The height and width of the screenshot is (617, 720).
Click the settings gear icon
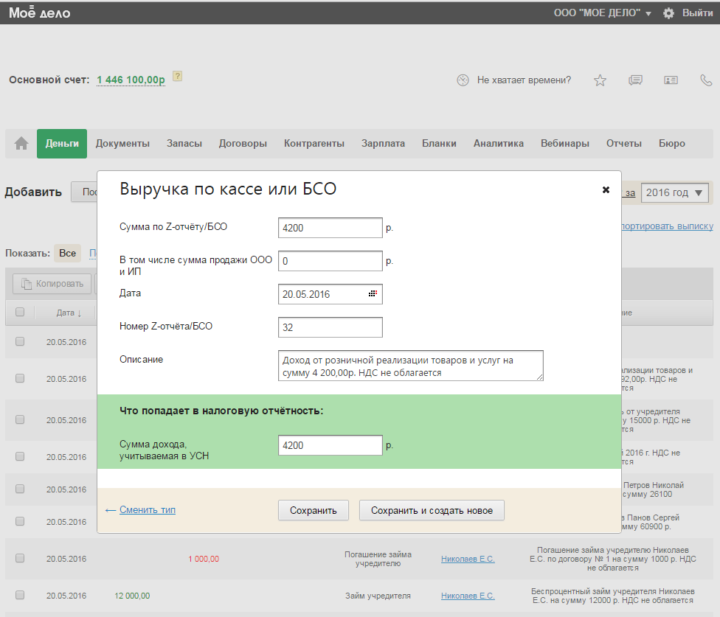[x=668, y=13]
